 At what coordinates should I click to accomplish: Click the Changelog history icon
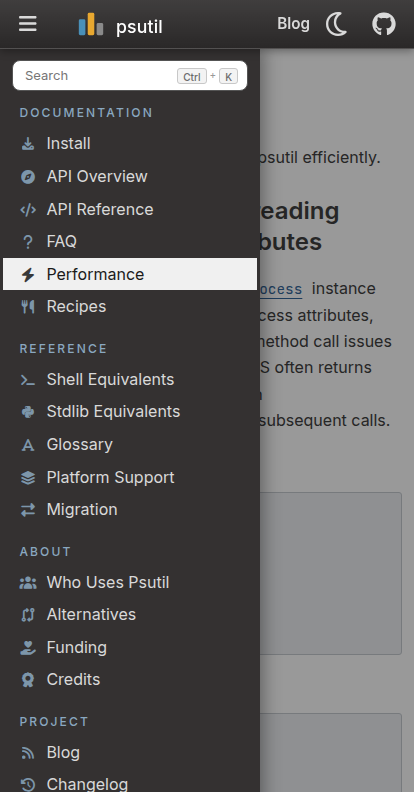click(x=28, y=784)
